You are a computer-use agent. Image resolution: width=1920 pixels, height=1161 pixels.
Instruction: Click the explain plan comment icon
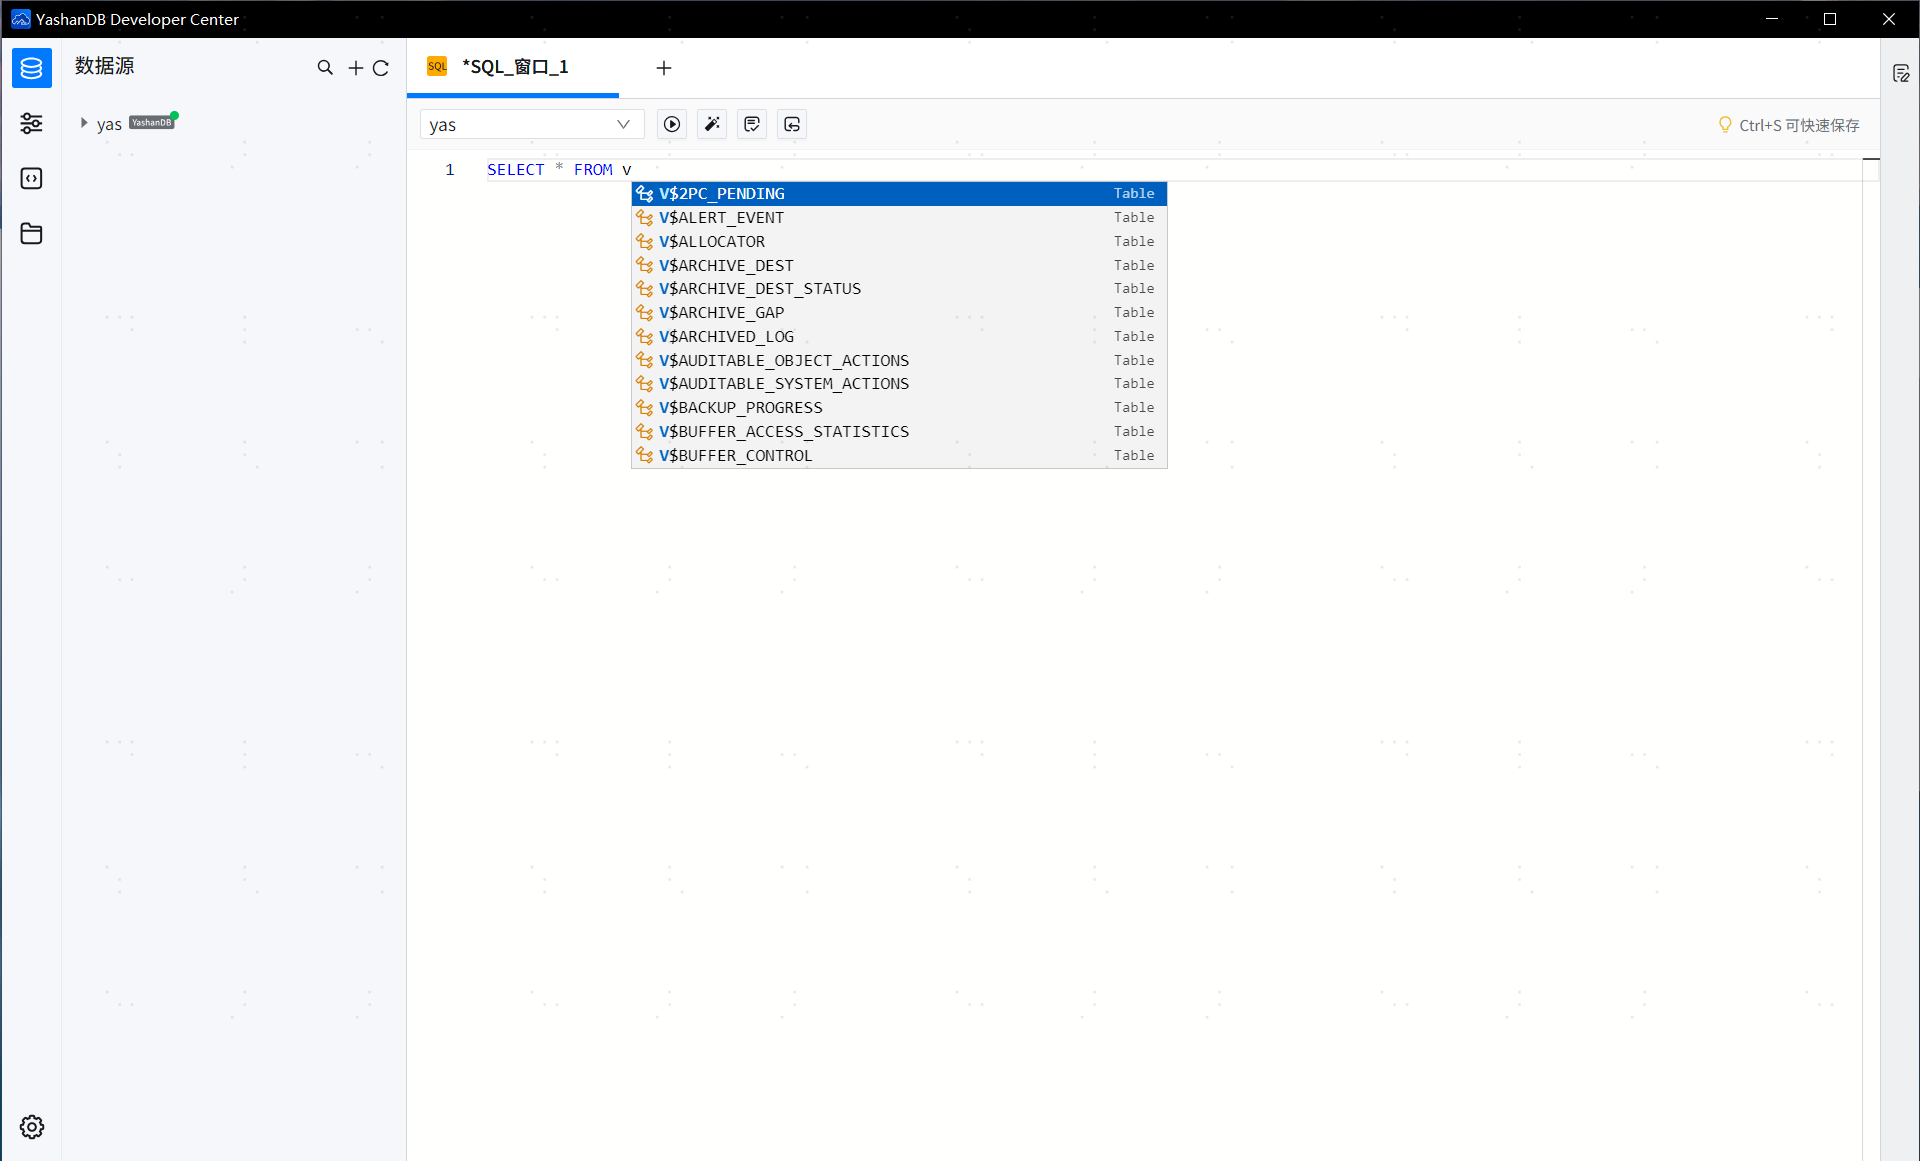[752, 124]
